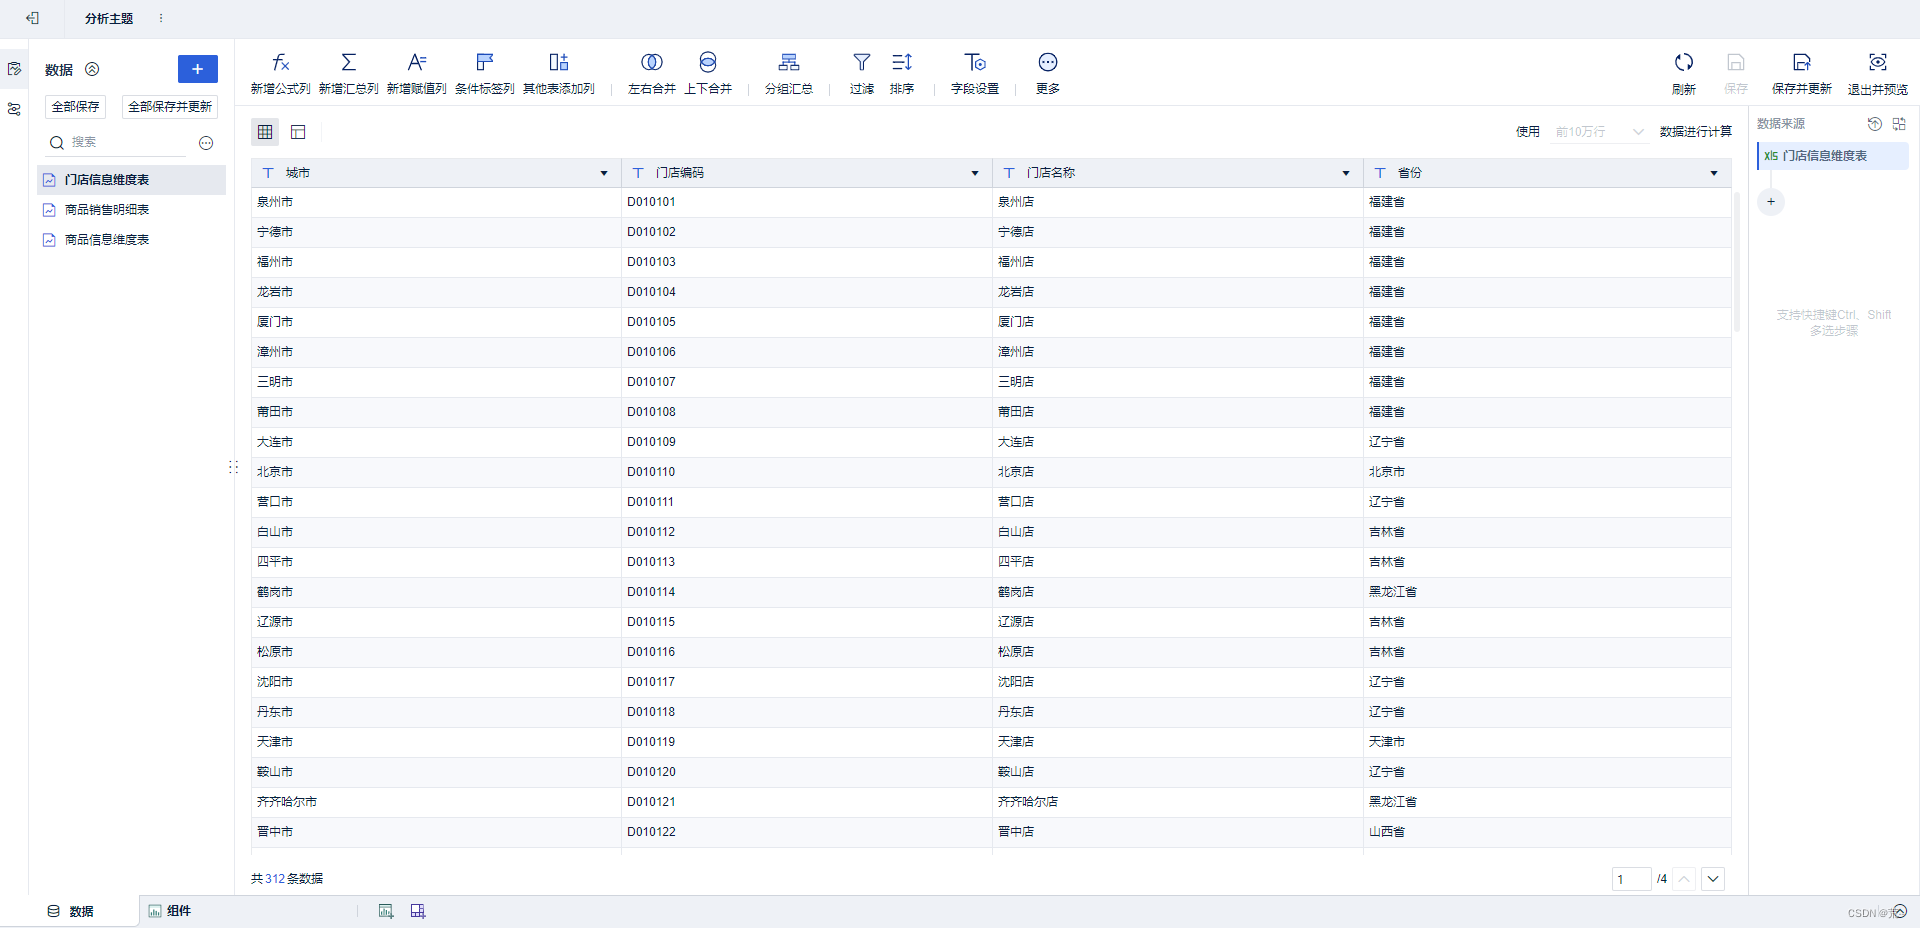Viewport: 1920px width, 928px height.
Task: Click the 城市 column header
Action: point(436,173)
